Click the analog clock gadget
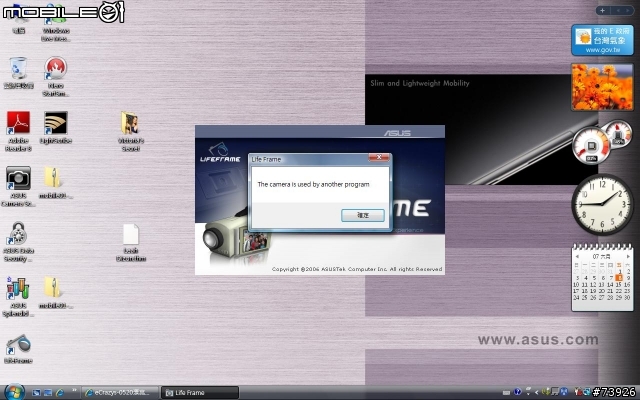The image size is (640, 400). pyautogui.click(x=602, y=204)
